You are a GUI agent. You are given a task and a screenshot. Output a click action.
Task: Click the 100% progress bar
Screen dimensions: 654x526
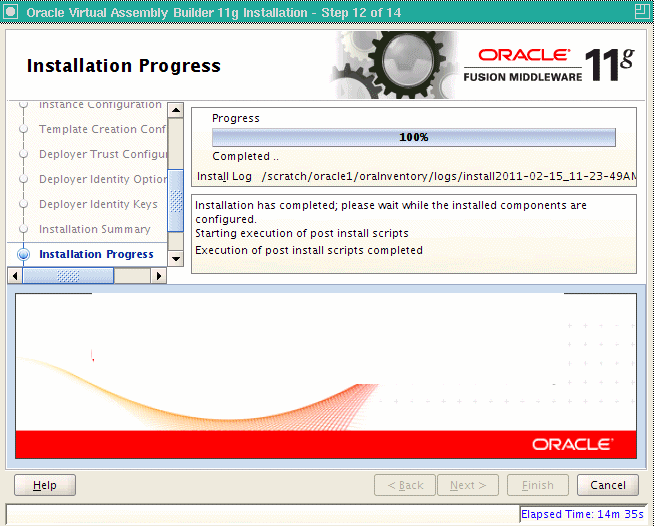click(x=414, y=137)
